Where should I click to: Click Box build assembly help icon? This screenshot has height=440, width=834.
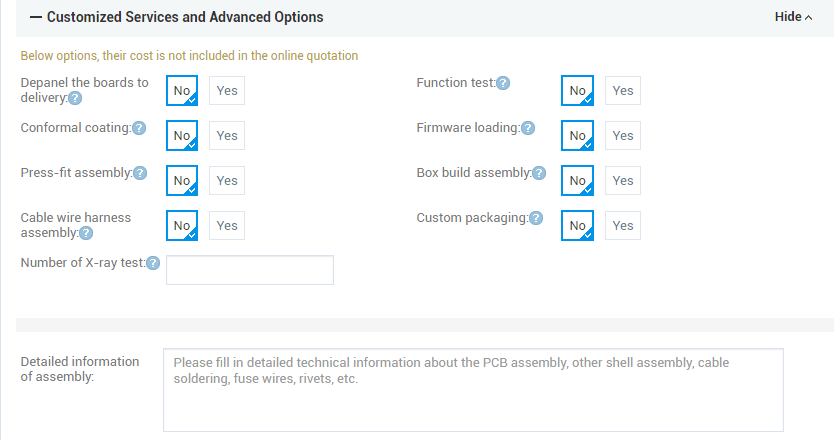(x=539, y=173)
